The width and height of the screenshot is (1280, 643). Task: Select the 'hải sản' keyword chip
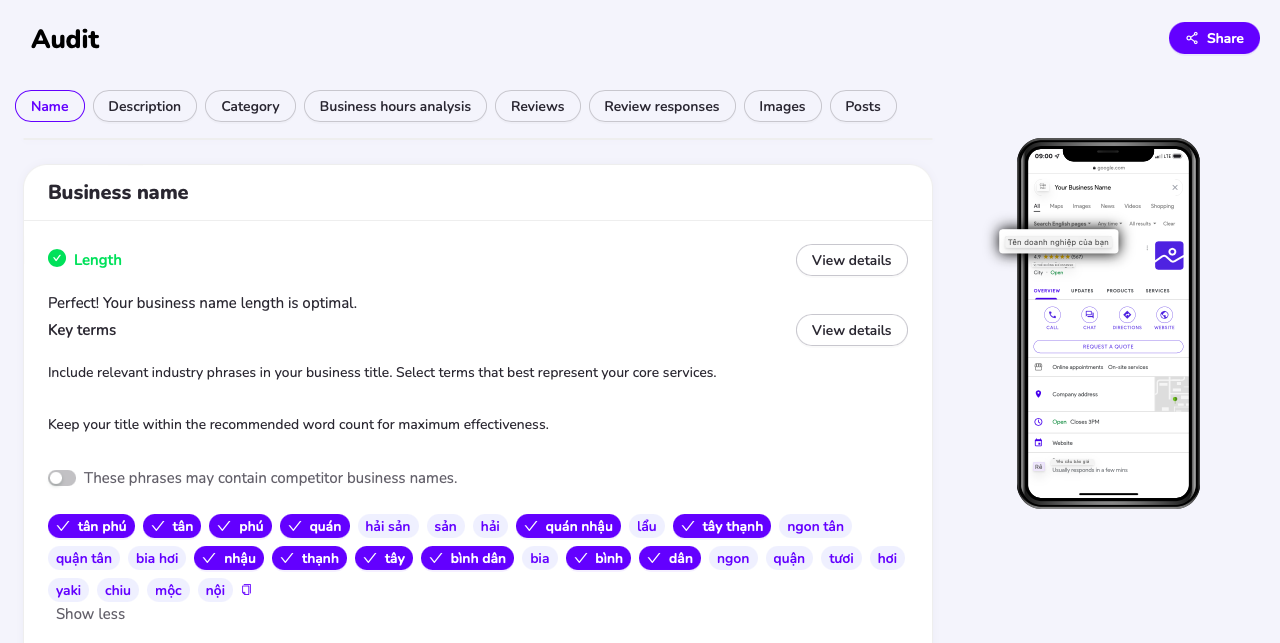[388, 526]
